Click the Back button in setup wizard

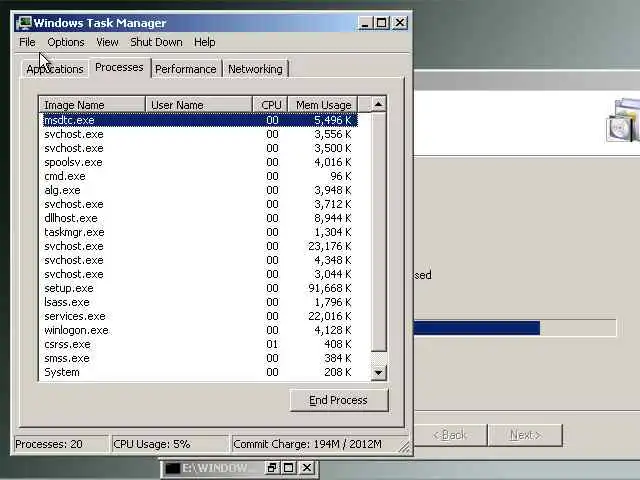click(450, 435)
